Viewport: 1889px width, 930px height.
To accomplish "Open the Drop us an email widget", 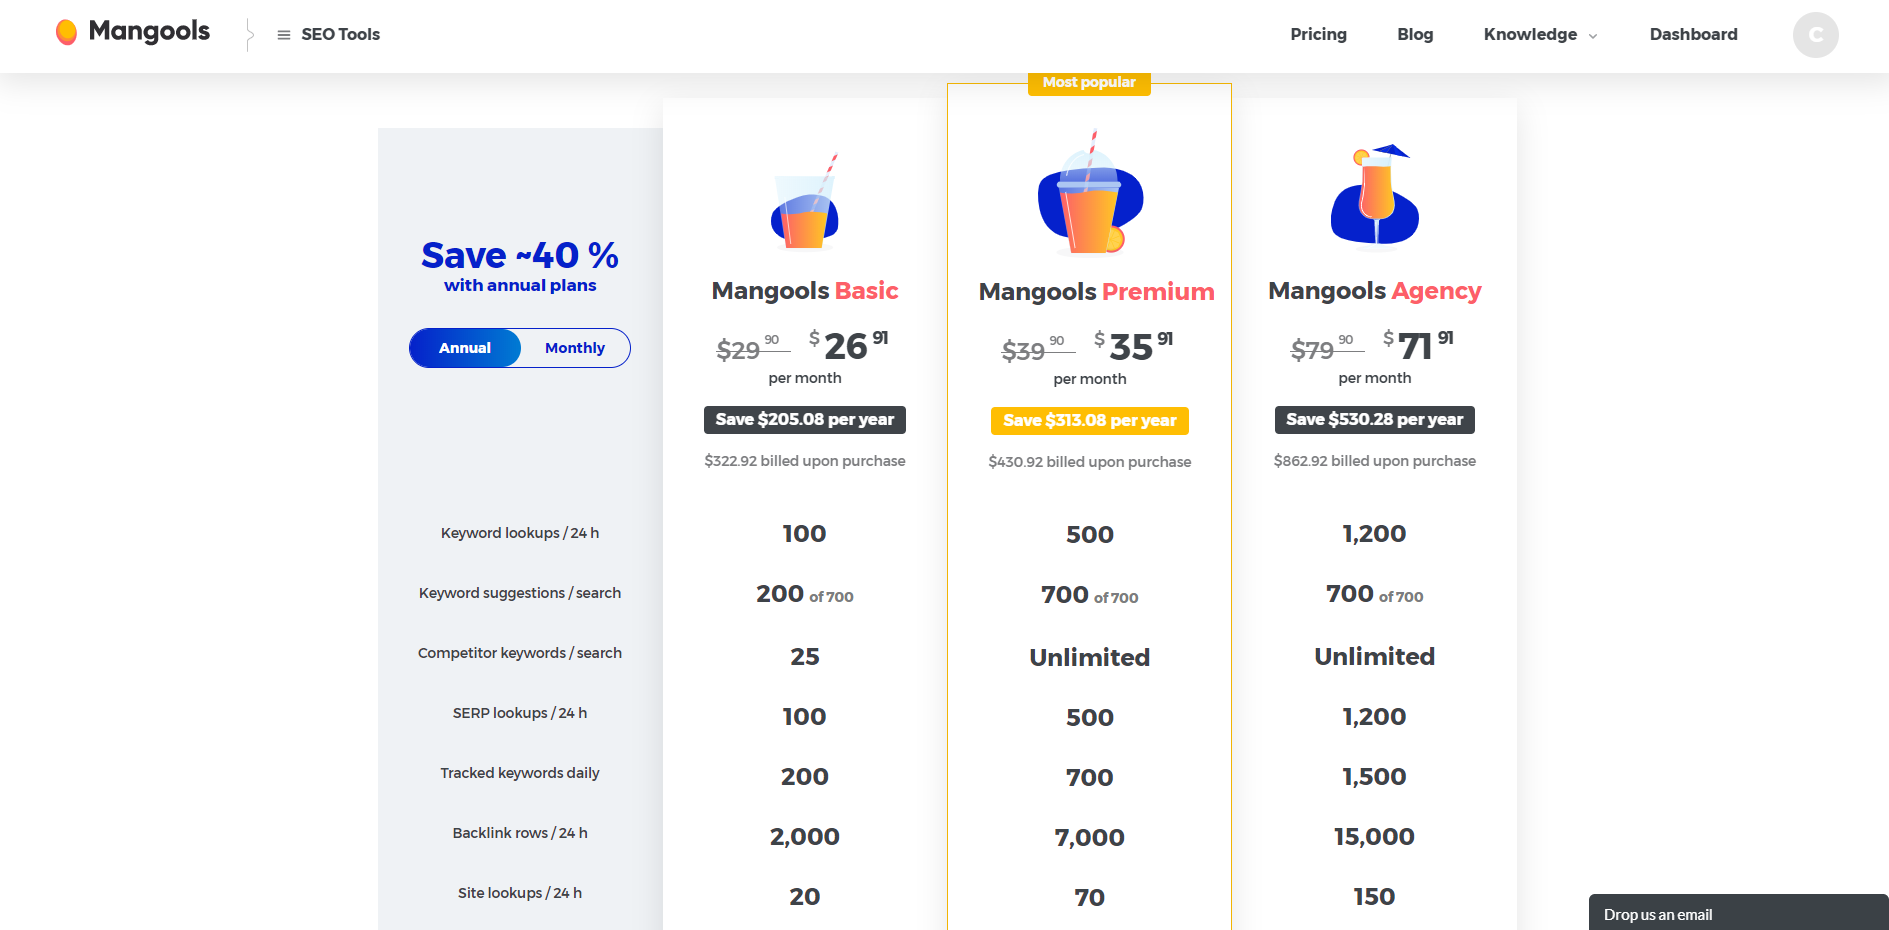I will (x=1738, y=914).
